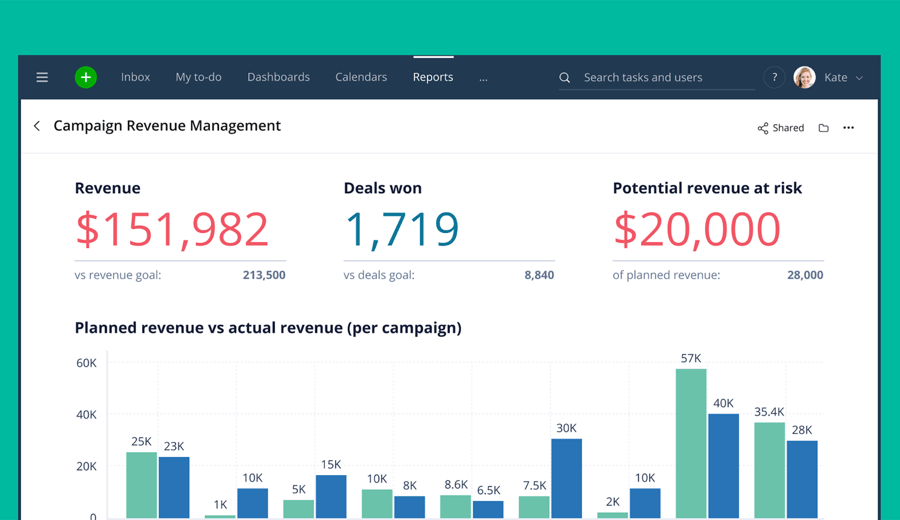Click the search magnifier icon
The image size is (900, 520).
click(x=565, y=78)
